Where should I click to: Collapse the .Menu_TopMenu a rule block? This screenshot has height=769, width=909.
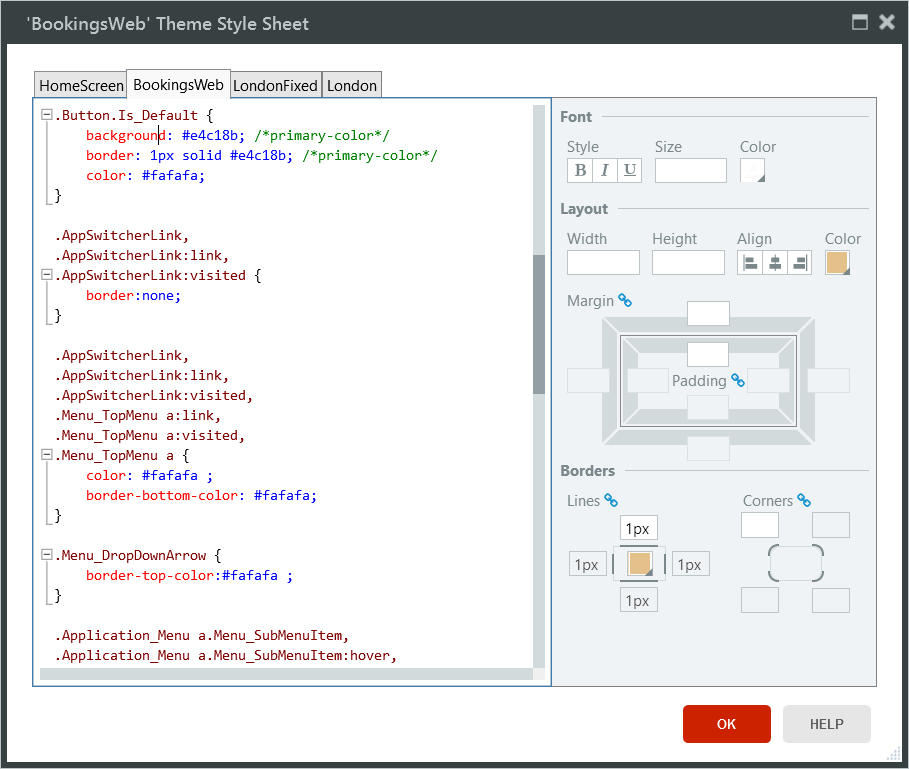[x=46, y=455]
